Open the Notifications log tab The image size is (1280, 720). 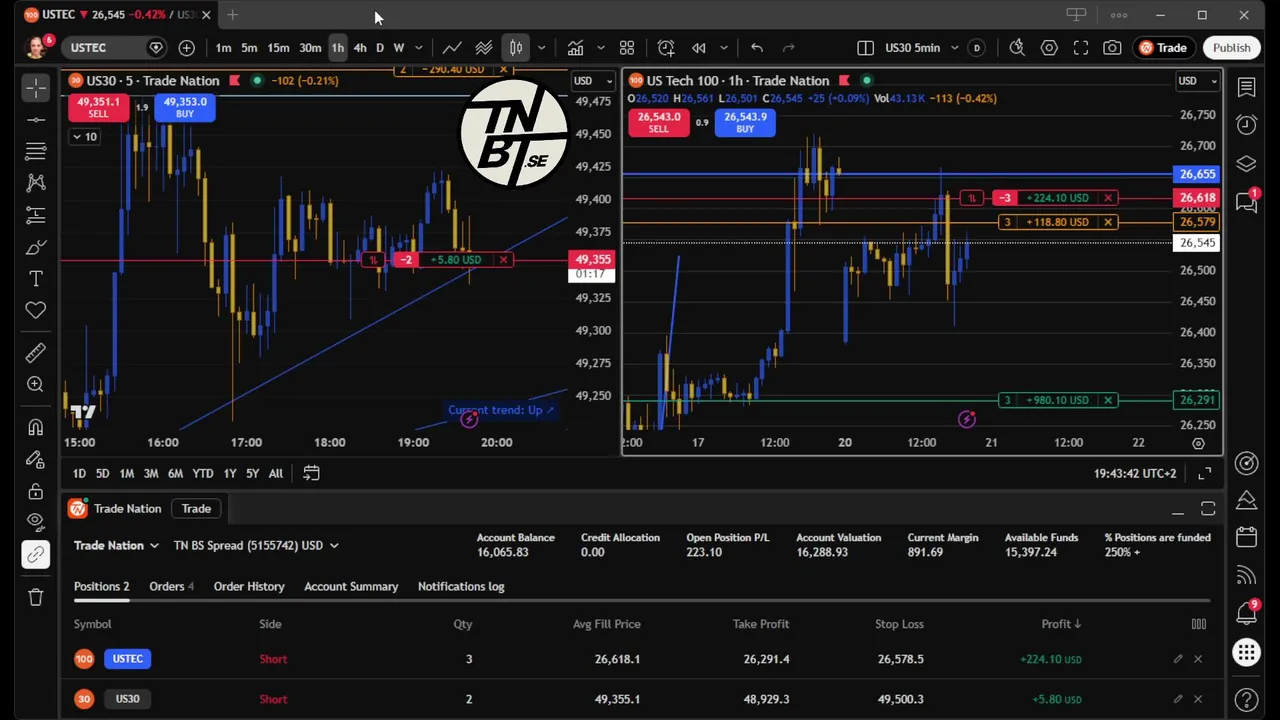pyautogui.click(x=461, y=587)
